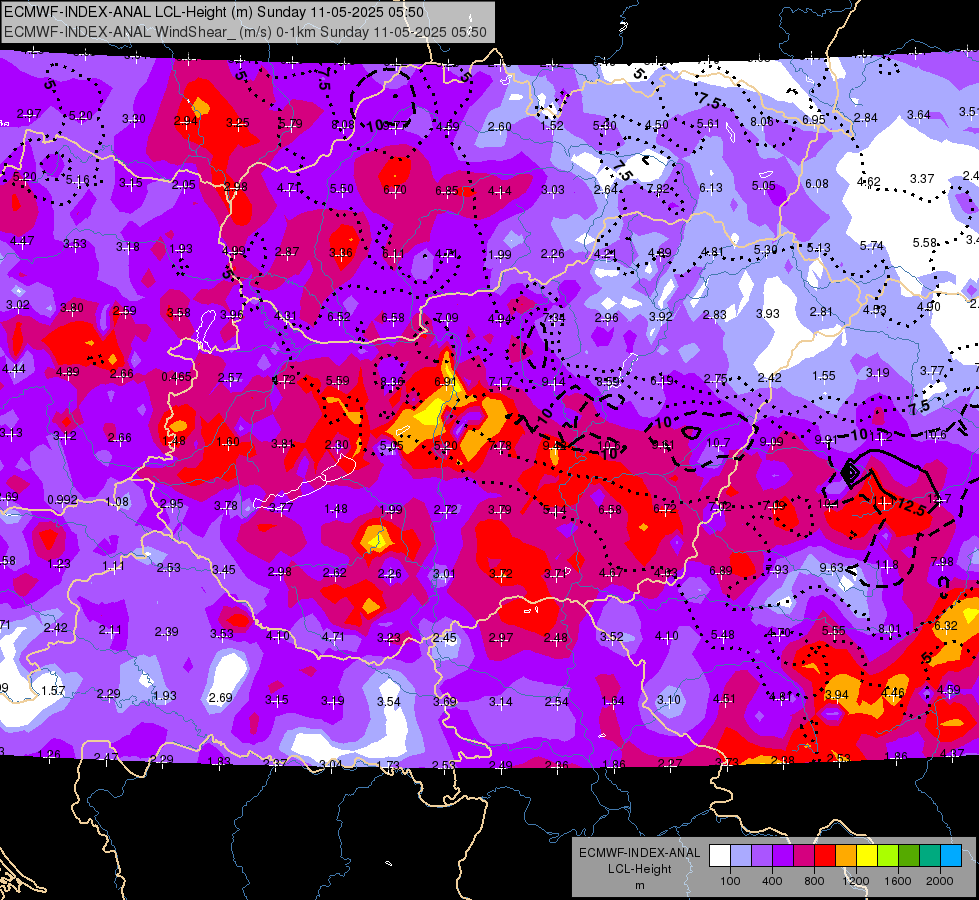
Task: Click the map value 5.79
Action: (290, 124)
